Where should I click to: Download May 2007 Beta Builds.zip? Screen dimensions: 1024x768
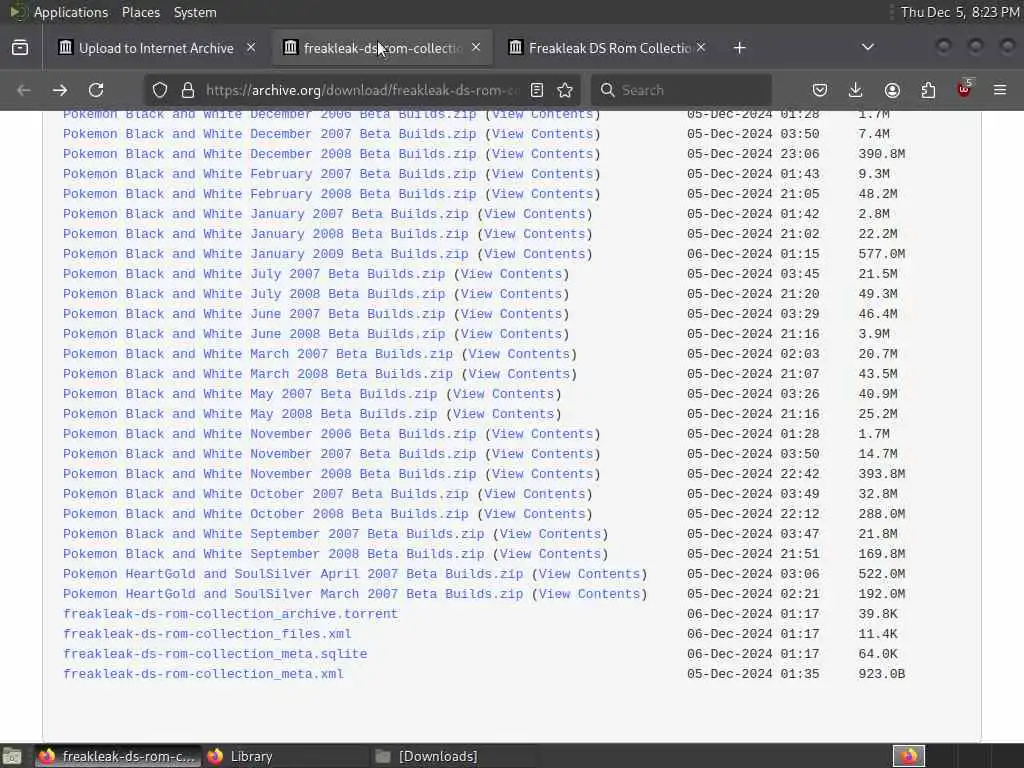[250, 394]
